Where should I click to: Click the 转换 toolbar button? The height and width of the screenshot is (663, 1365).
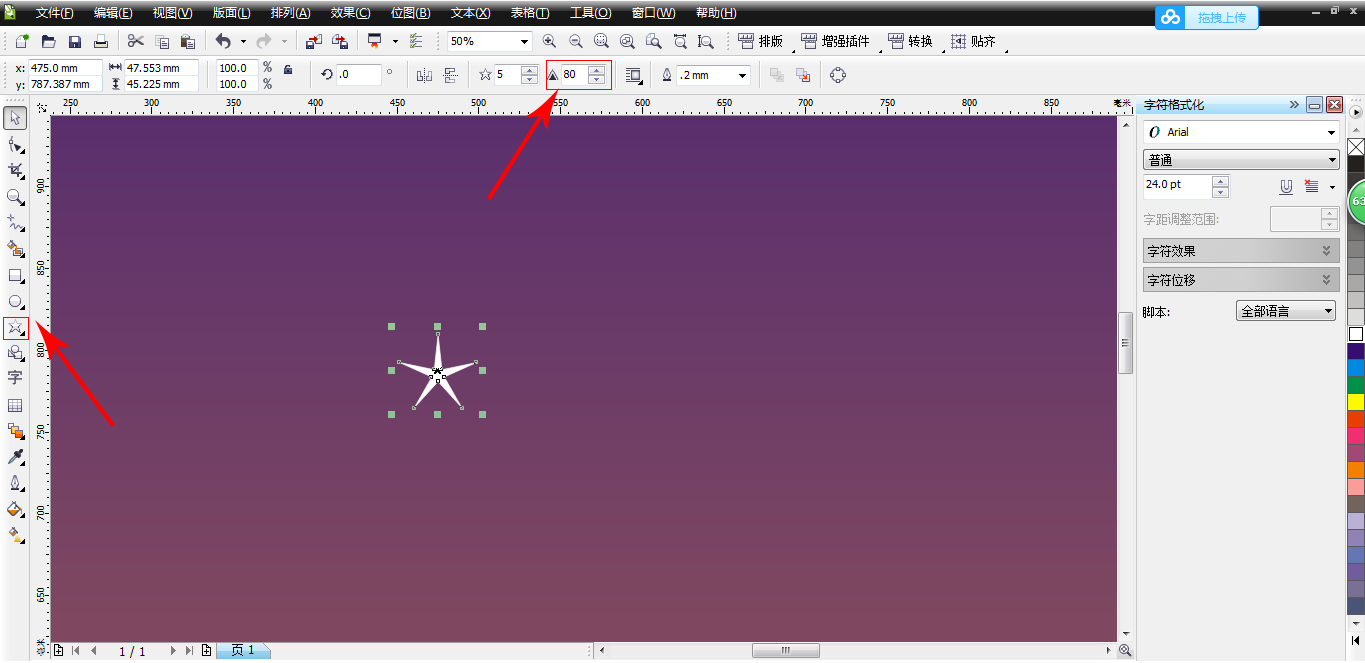(910, 41)
